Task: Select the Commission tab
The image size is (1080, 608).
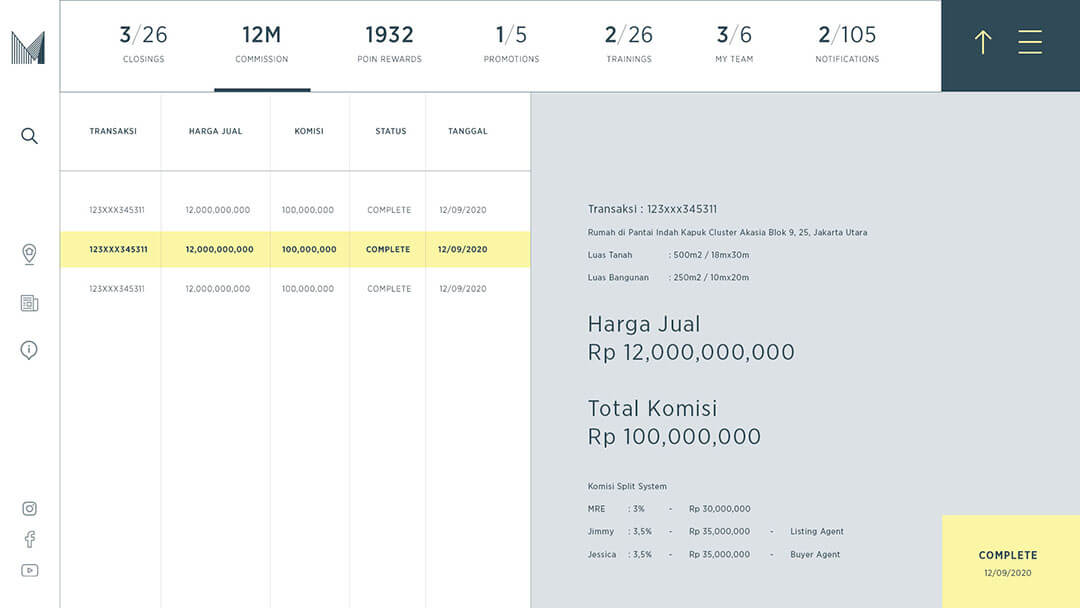Action: click(261, 45)
